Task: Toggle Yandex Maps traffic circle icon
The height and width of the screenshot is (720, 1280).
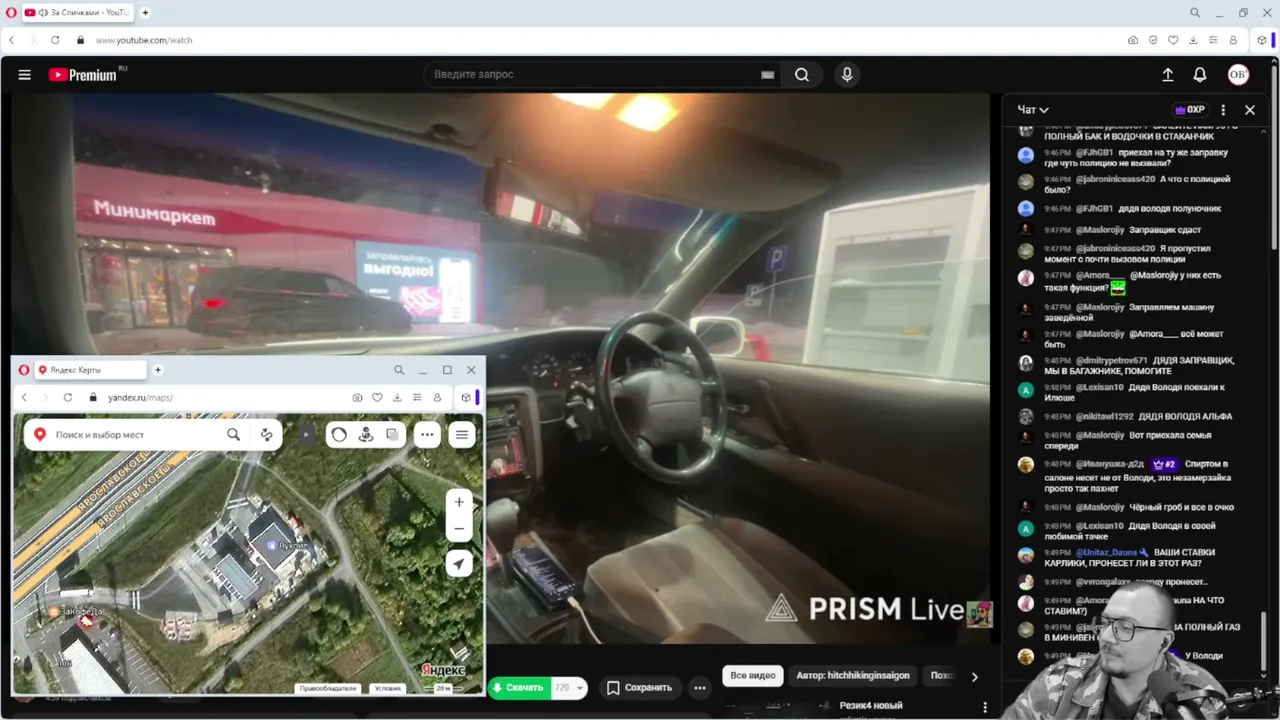Action: pyautogui.click(x=339, y=435)
